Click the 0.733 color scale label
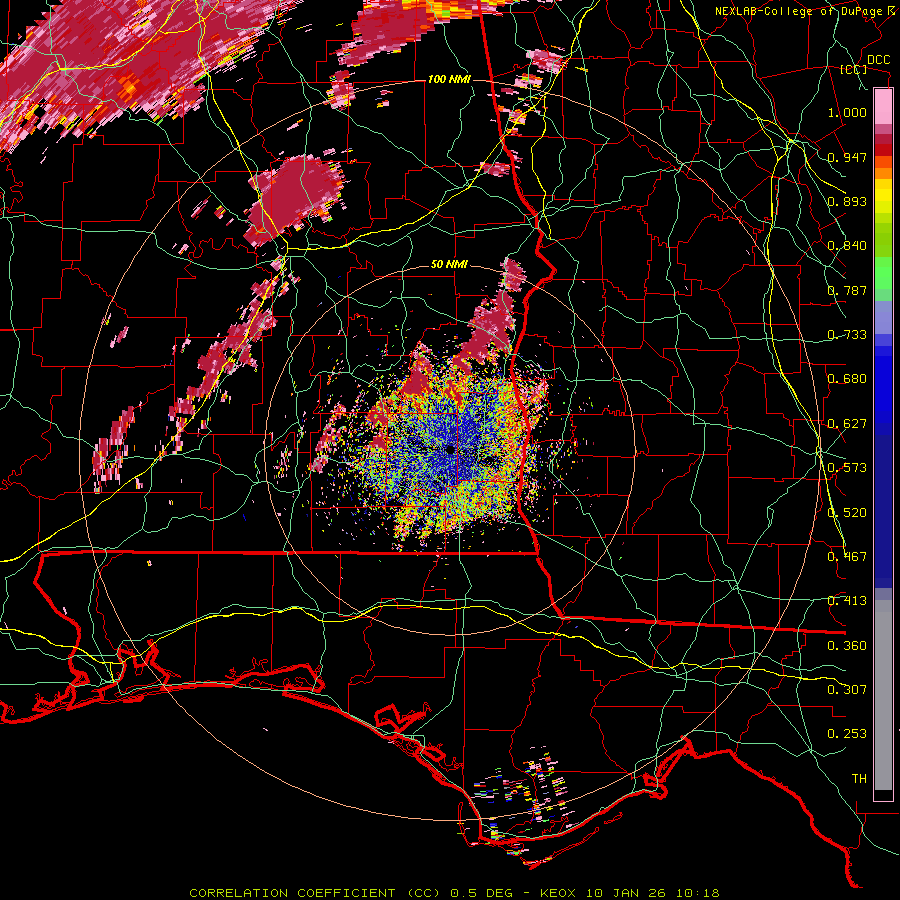 pyautogui.click(x=847, y=335)
